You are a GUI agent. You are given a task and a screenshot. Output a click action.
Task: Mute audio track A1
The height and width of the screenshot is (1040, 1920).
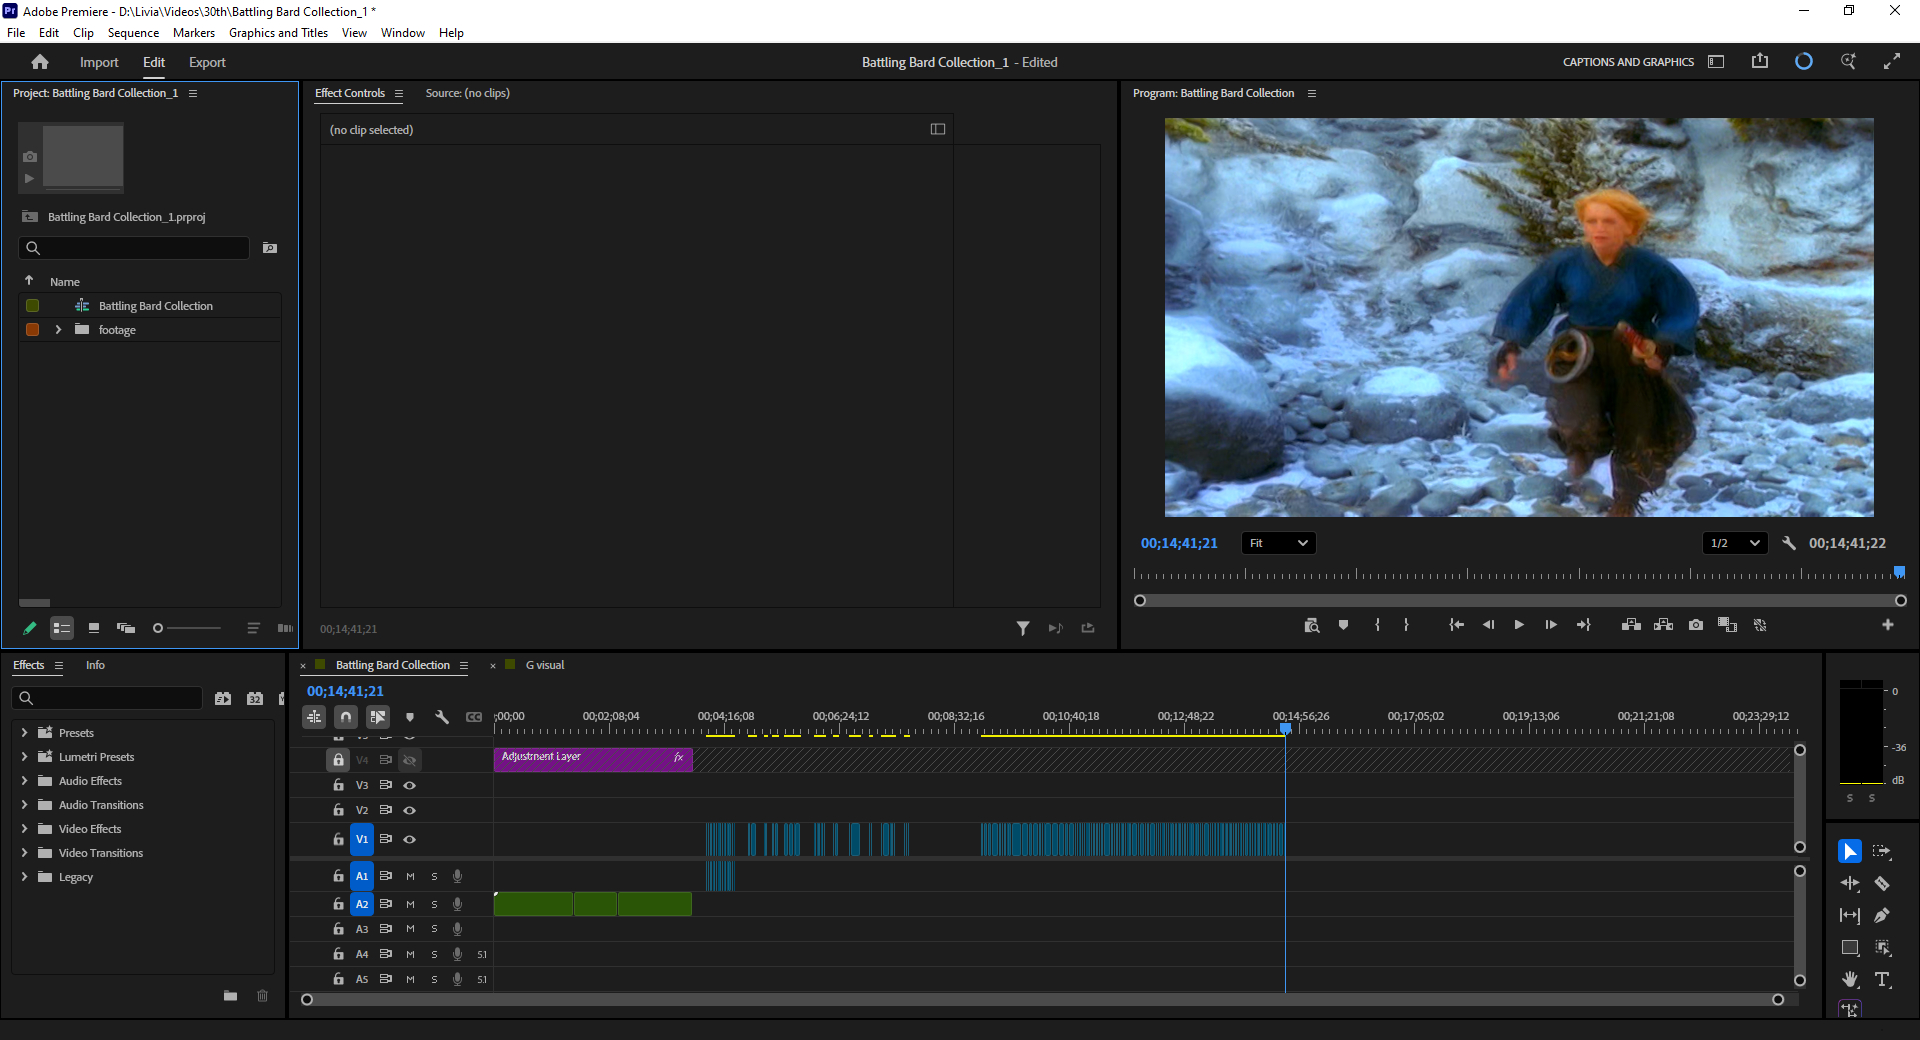(x=410, y=877)
